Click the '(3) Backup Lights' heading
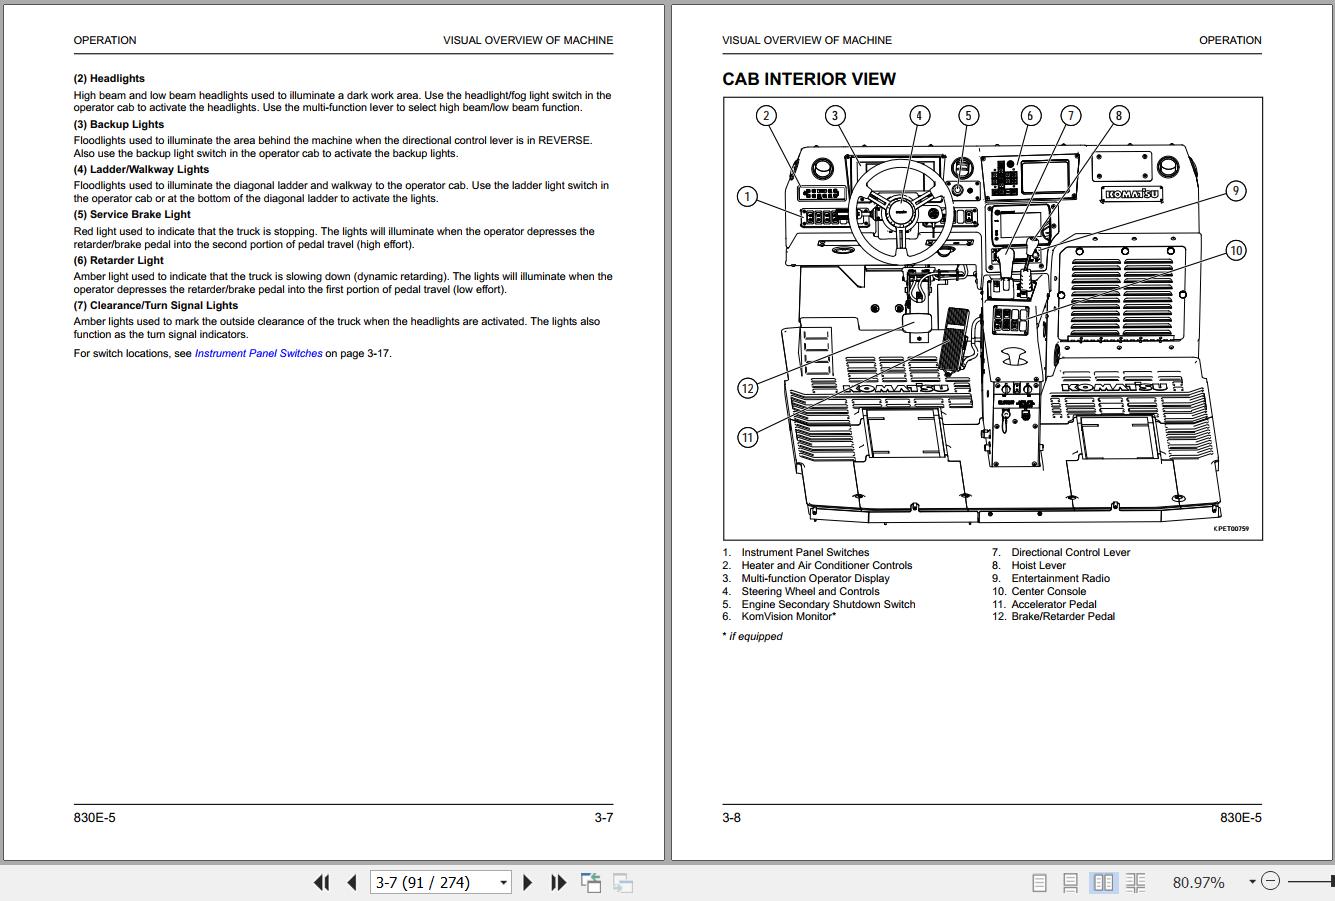This screenshot has height=901, width=1335. [x=119, y=124]
